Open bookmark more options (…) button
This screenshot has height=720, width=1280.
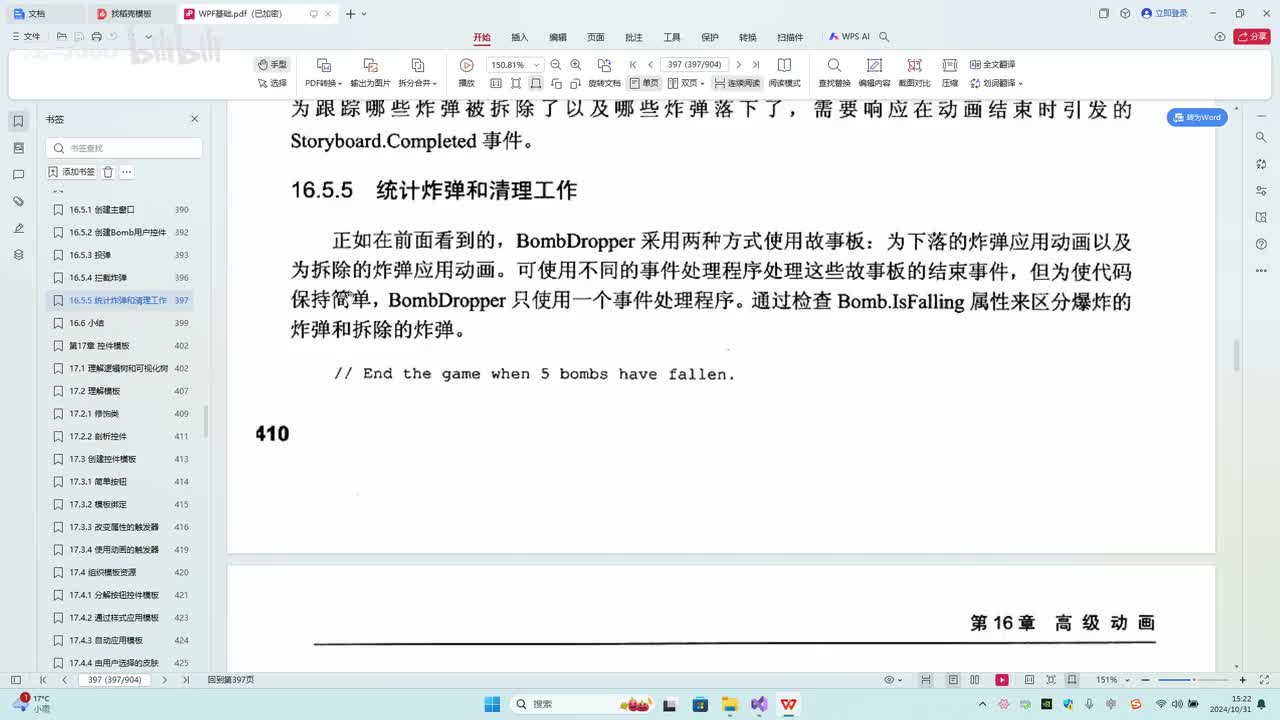coord(127,172)
